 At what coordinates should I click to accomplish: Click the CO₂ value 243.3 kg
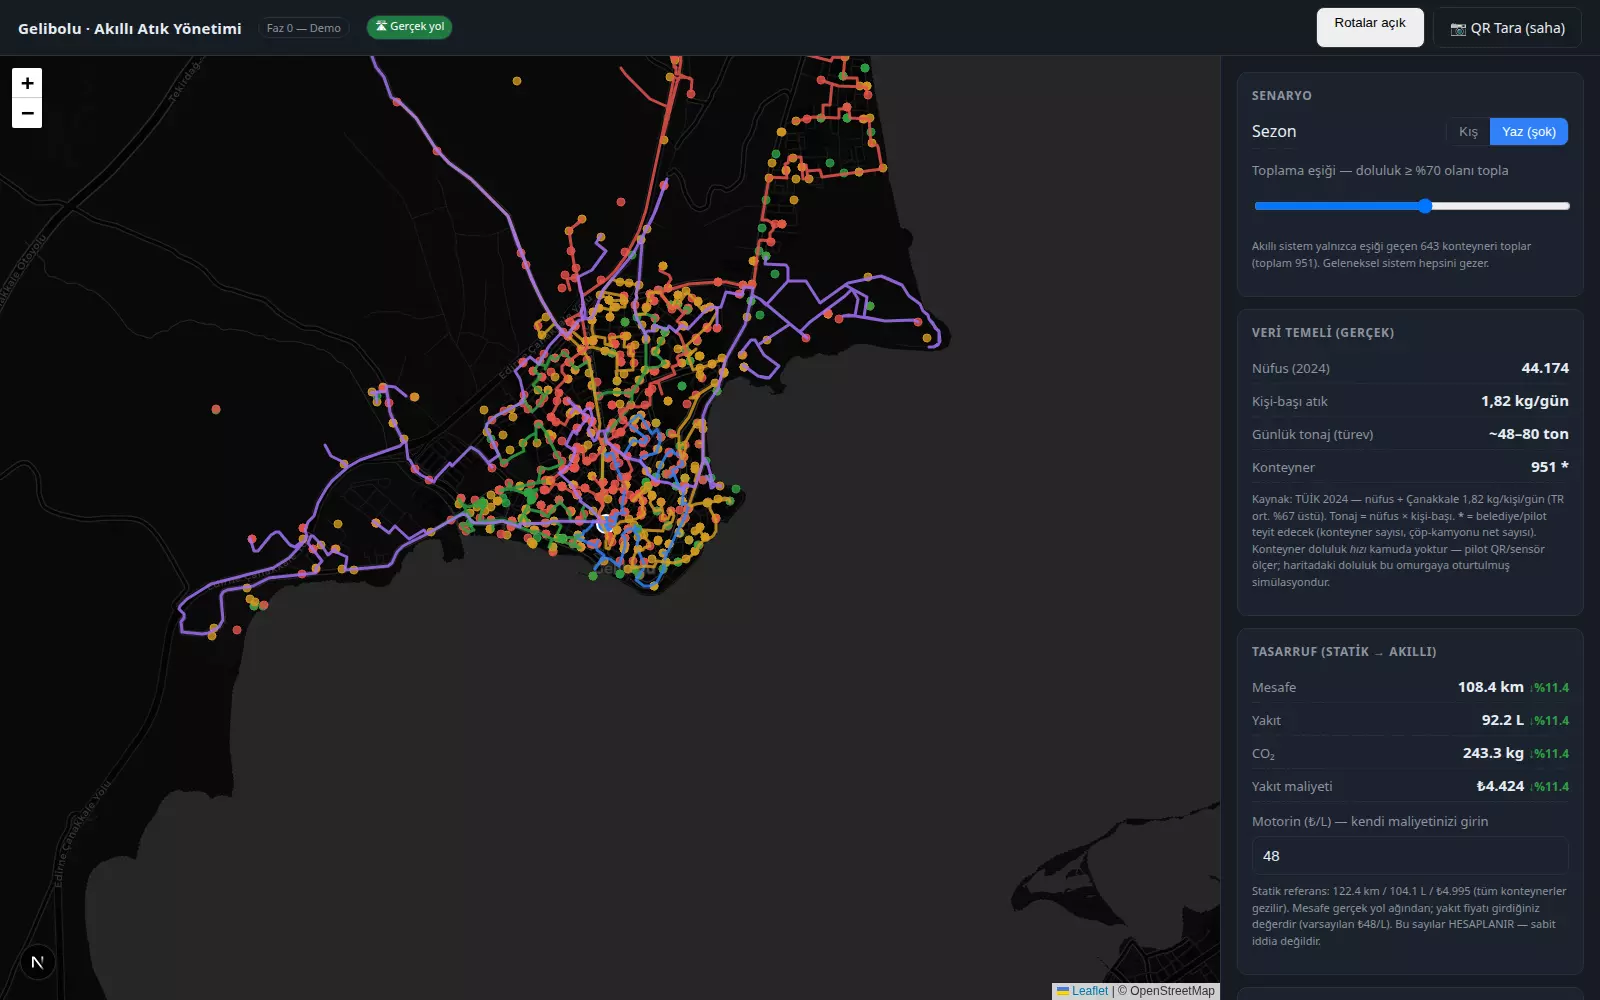pyautogui.click(x=1493, y=753)
